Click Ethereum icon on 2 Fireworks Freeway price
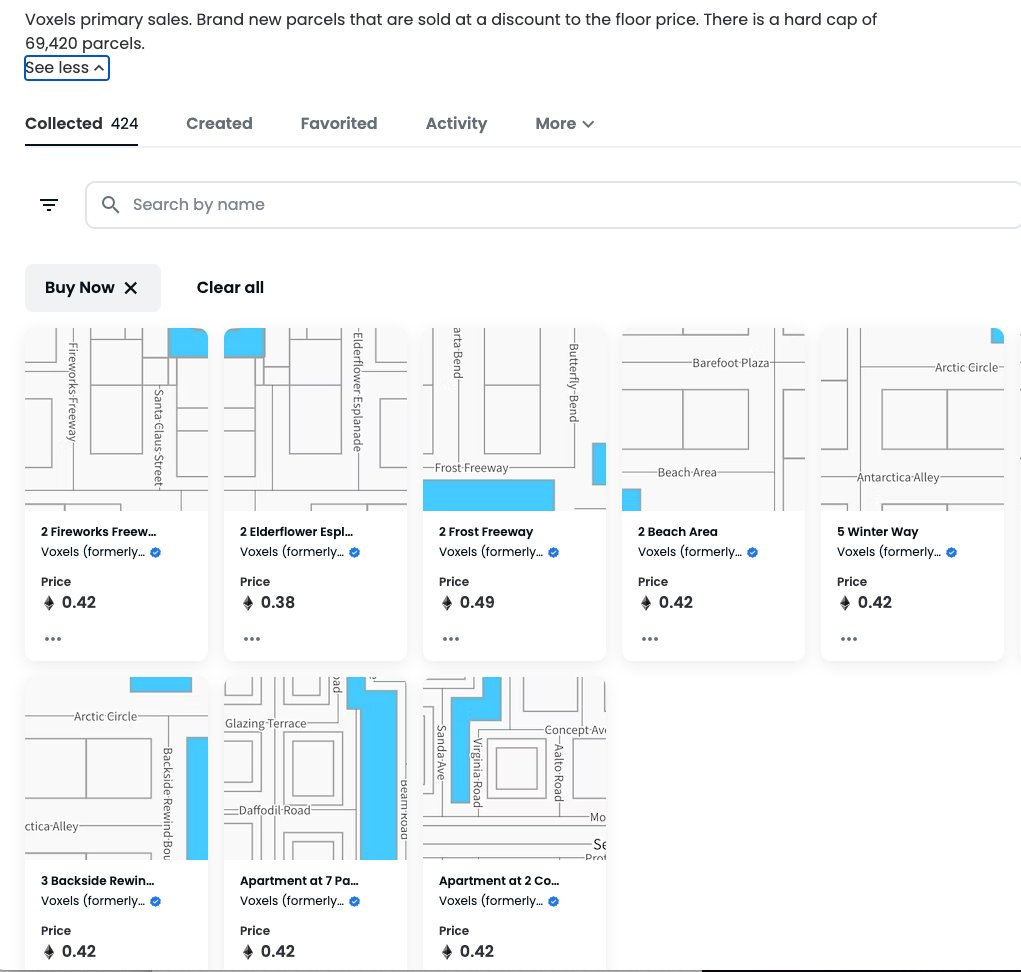The height and width of the screenshot is (972, 1021). (49, 603)
